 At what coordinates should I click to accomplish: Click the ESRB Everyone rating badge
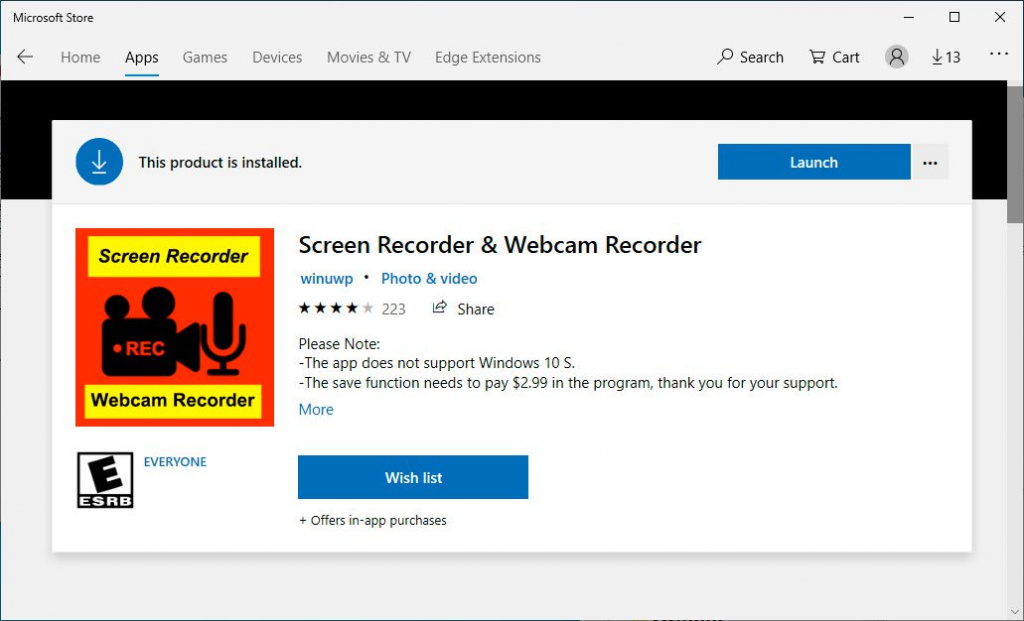tap(105, 480)
